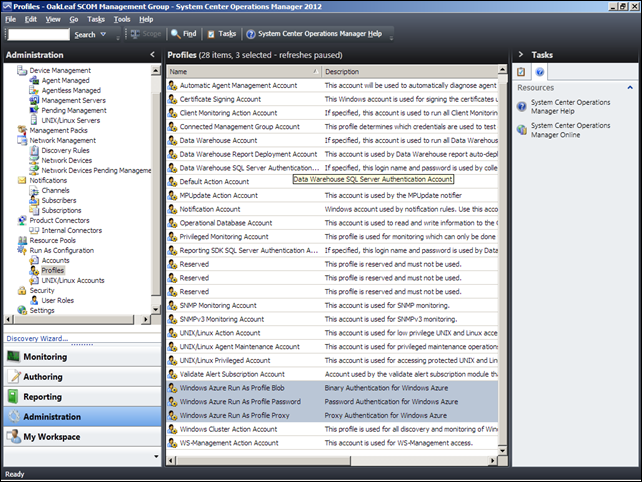Click the Management Packs icon
The image size is (642, 482).
click(22, 130)
